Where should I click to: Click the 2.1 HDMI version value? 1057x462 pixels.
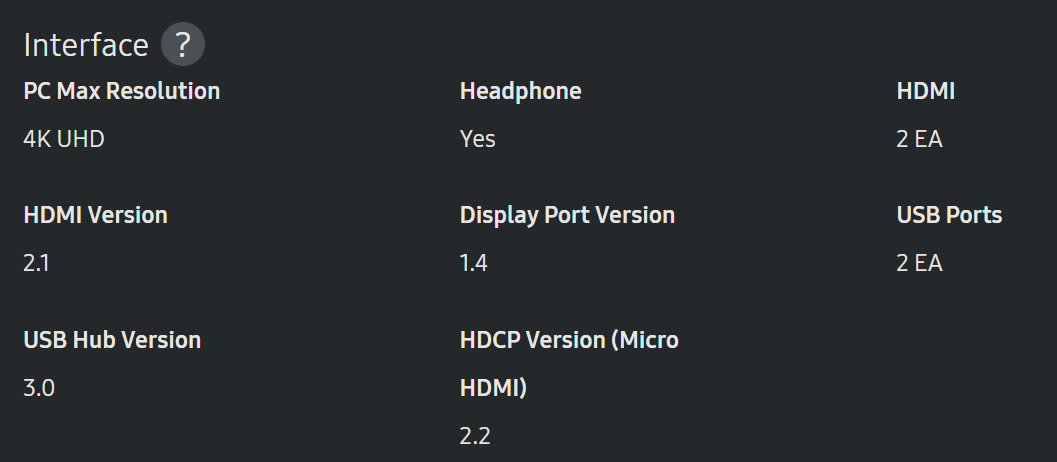pyautogui.click(x=38, y=263)
